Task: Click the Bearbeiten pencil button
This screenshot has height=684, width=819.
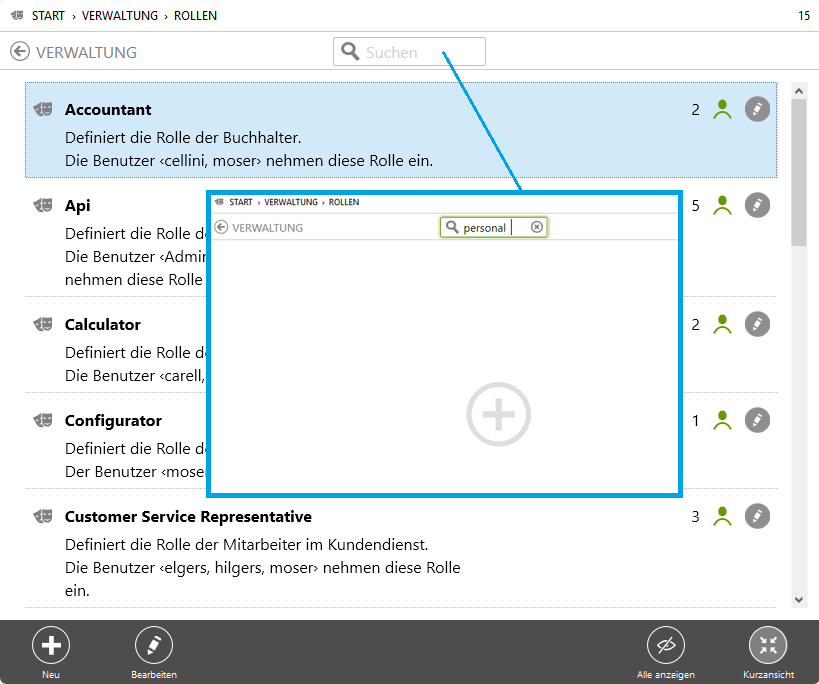Action: click(x=153, y=646)
